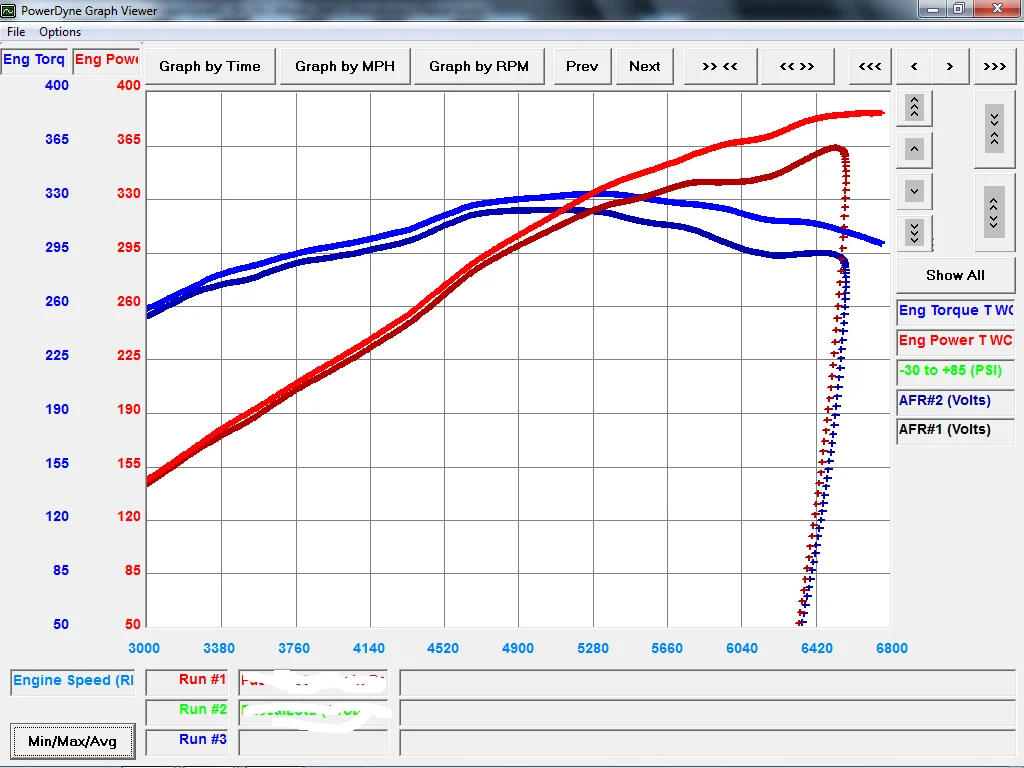Open the Options menu

click(60, 32)
